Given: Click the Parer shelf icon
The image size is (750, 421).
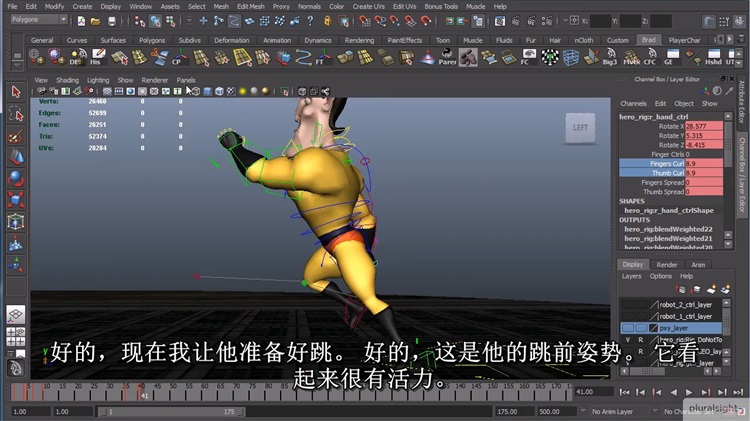Looking at the screenshot, I should [x=447, y=57].
